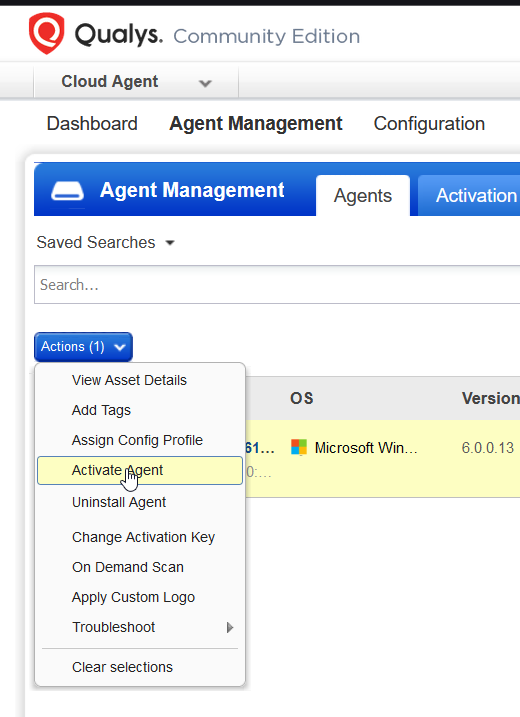Click the Version column header

pos(490,398)
